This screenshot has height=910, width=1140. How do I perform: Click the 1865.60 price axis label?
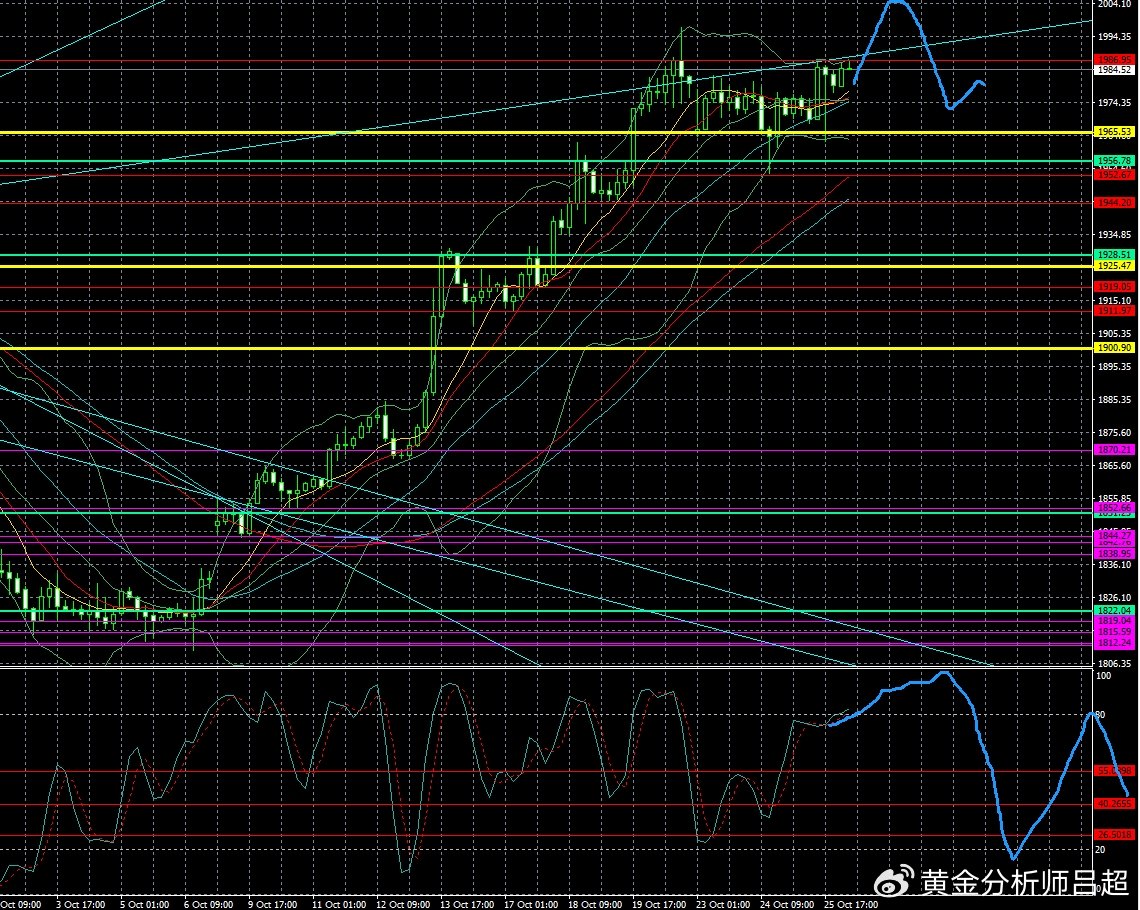(1115, 466)
